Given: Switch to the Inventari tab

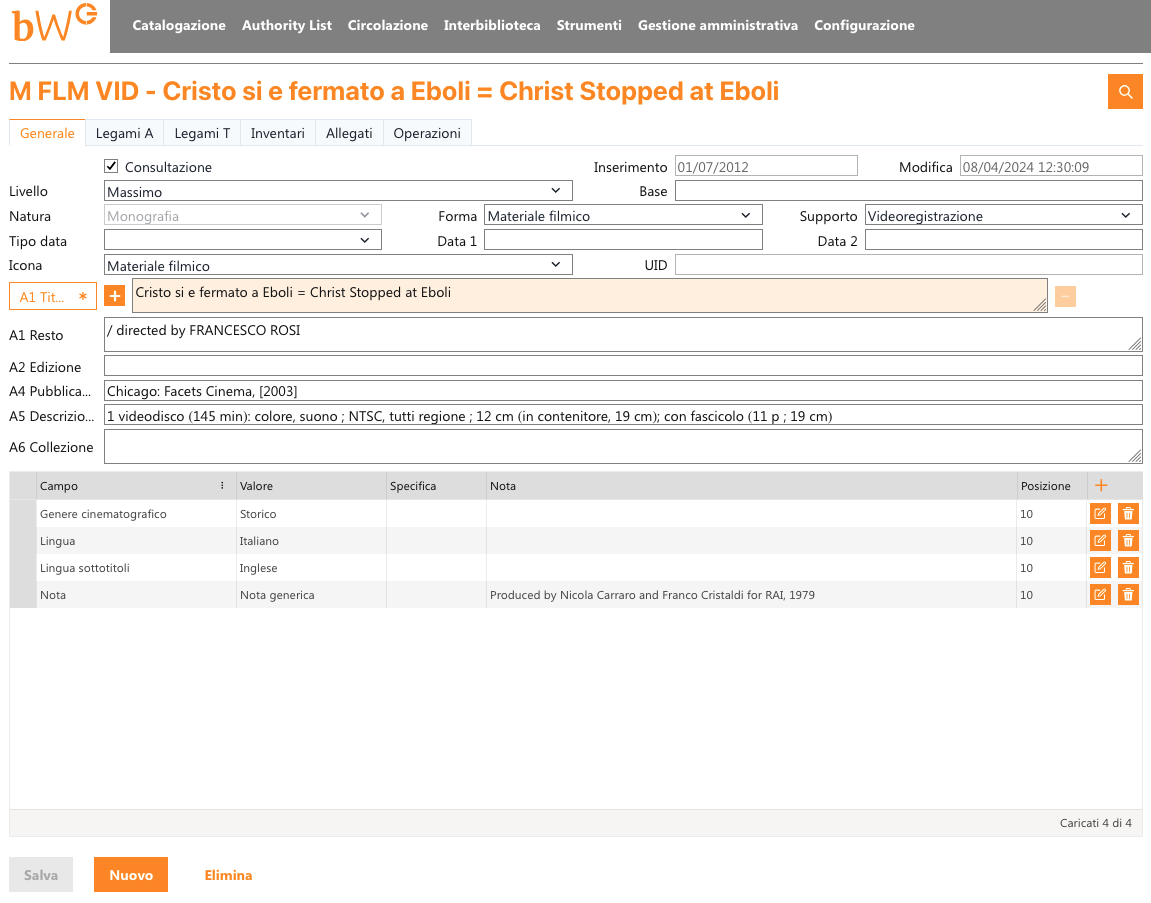Looking at the screenshot, I should point(277,133).
